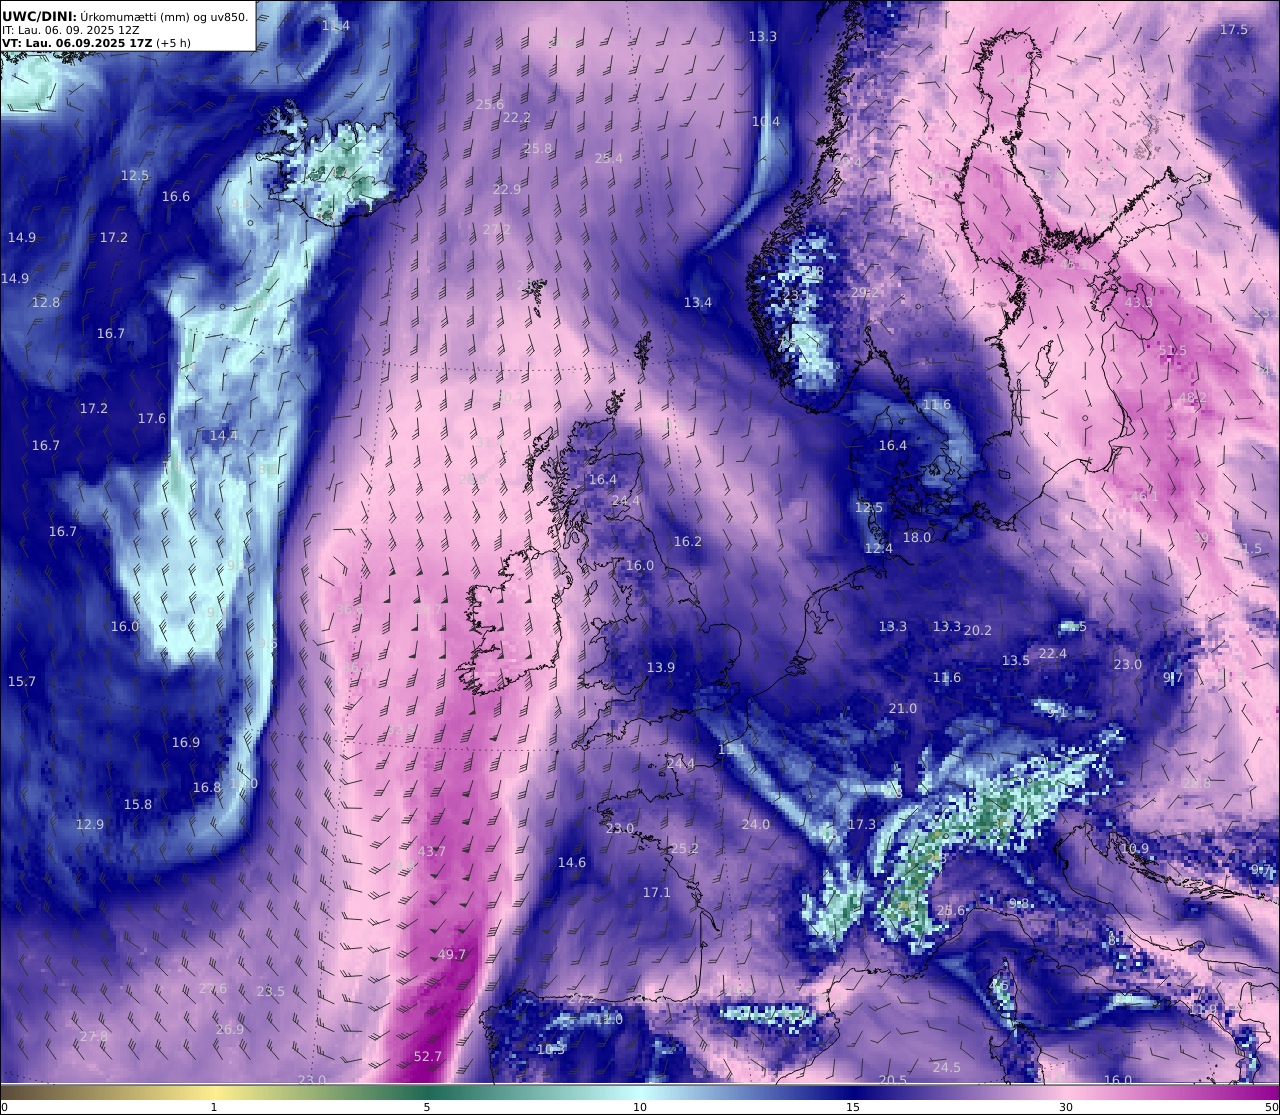Click the 25.2 value near Bay of Biscay

coord(685,848)
